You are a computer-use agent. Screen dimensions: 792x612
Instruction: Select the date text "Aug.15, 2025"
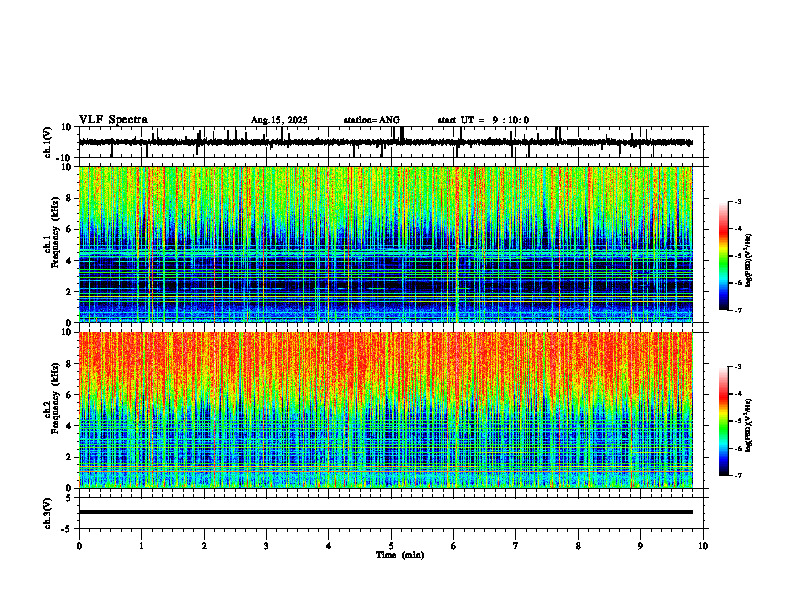(x=279, y=120)
